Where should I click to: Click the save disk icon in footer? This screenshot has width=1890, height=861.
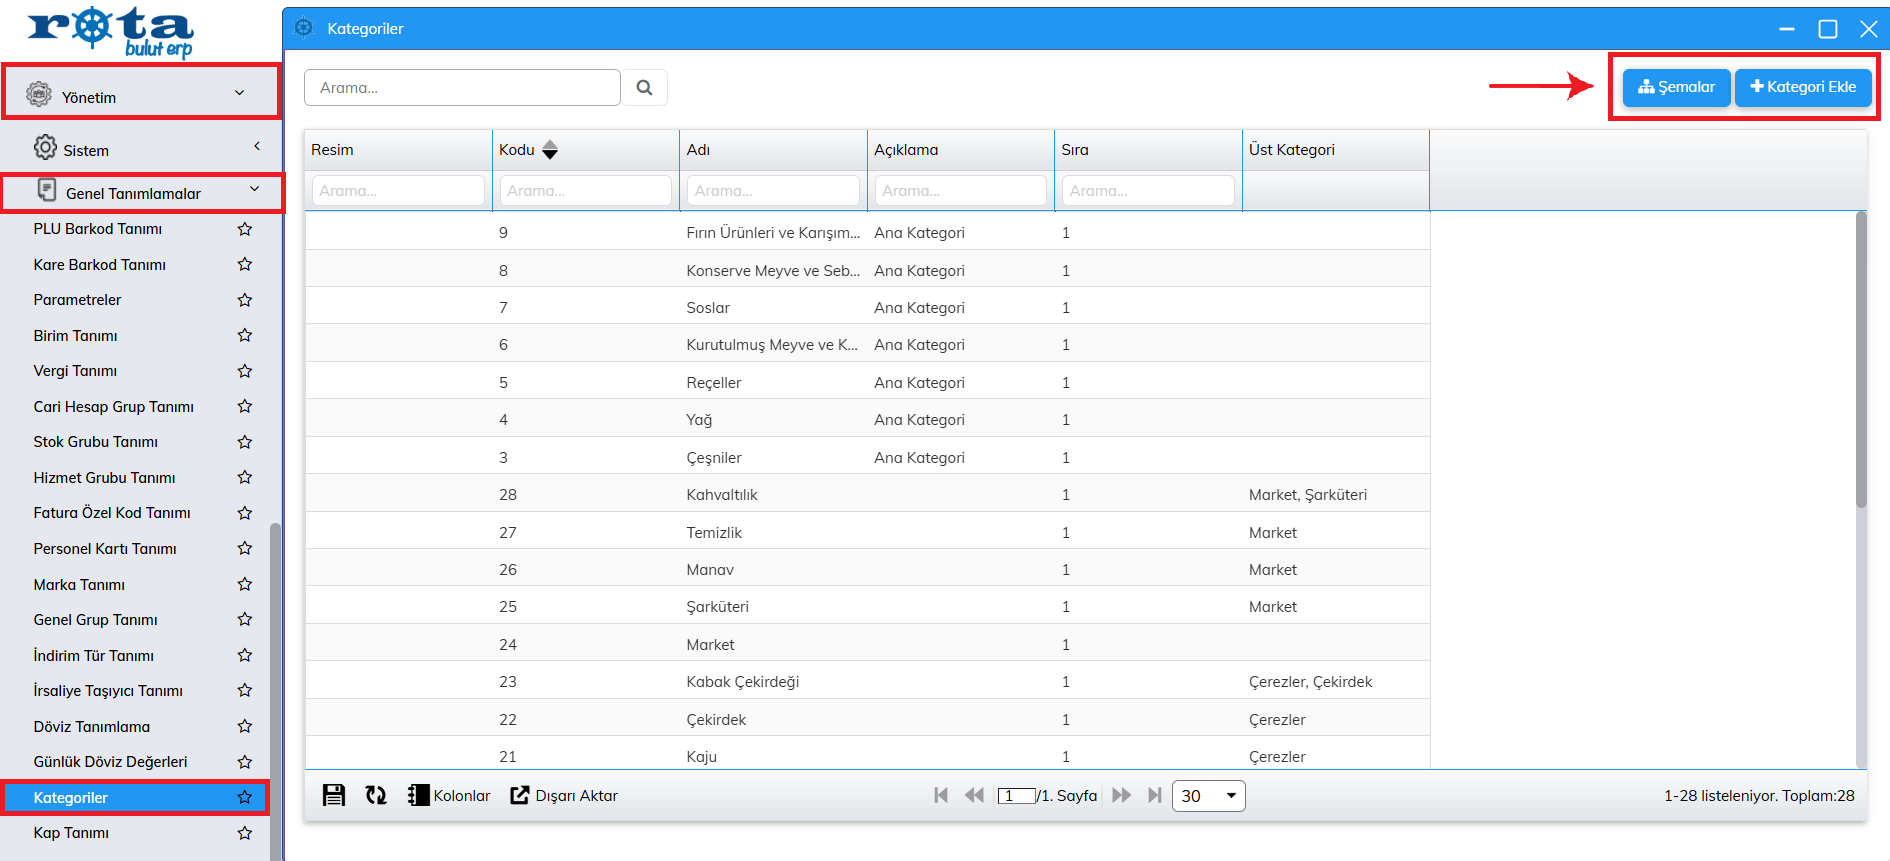pos(334,795)
